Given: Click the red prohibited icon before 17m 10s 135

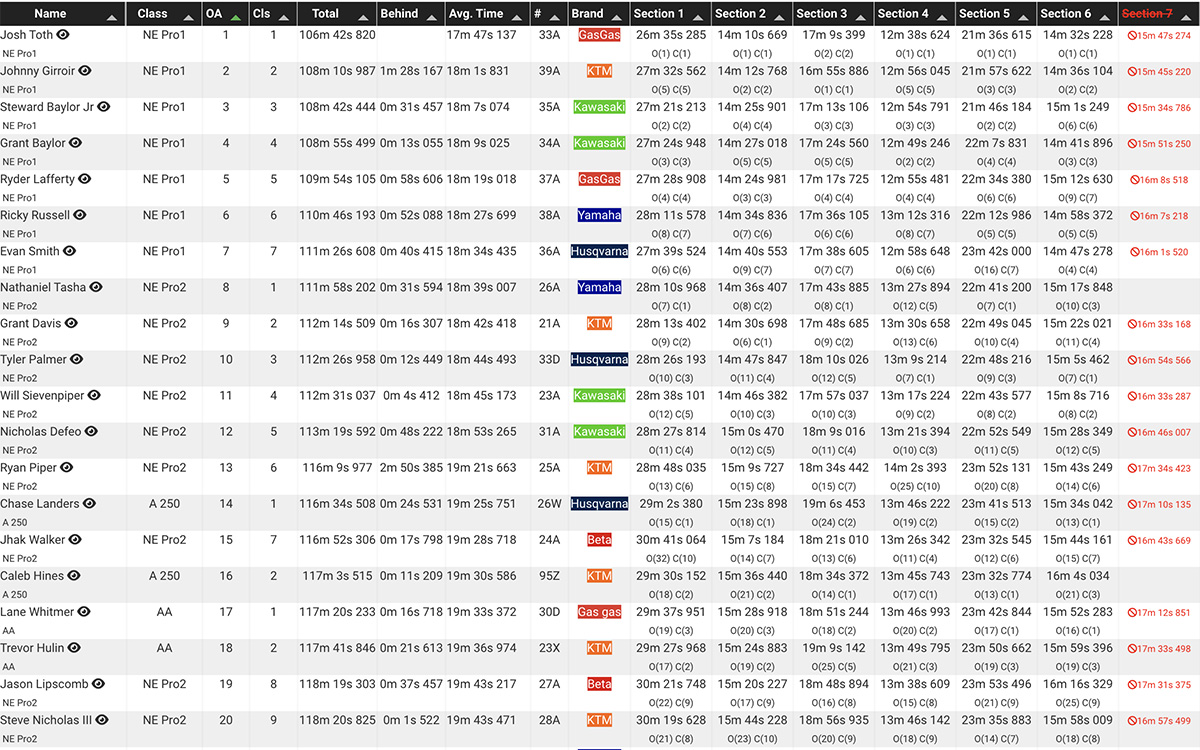Looking at the screenshot, I should pyautogui.click(x=1133, y=505).
